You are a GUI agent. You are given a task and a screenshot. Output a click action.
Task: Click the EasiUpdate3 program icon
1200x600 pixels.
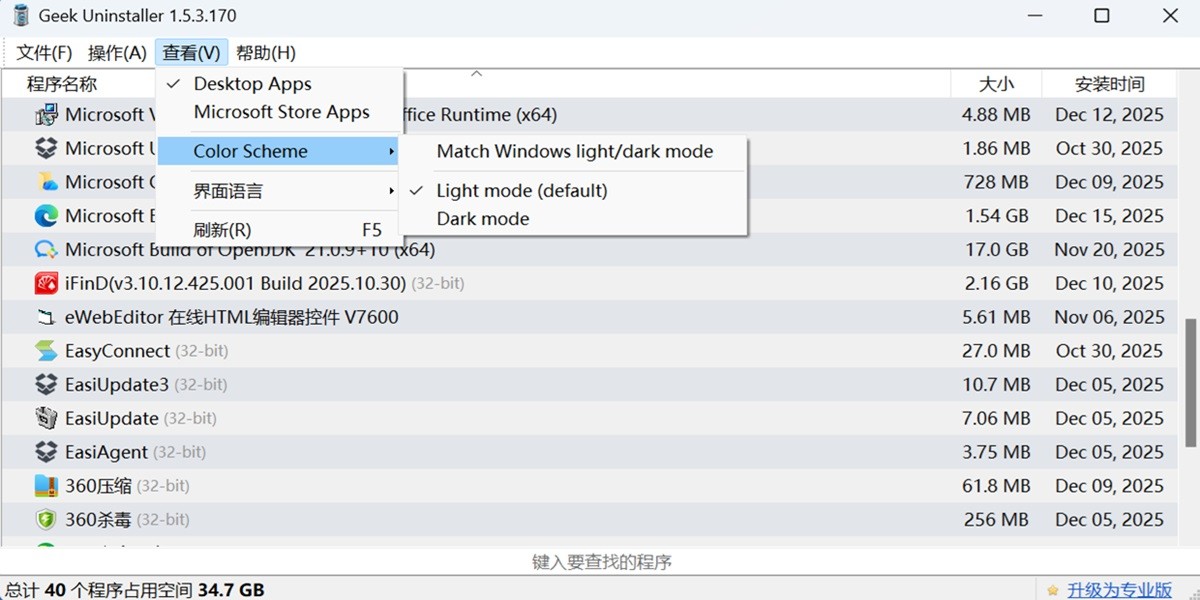(x=46, y=385)
